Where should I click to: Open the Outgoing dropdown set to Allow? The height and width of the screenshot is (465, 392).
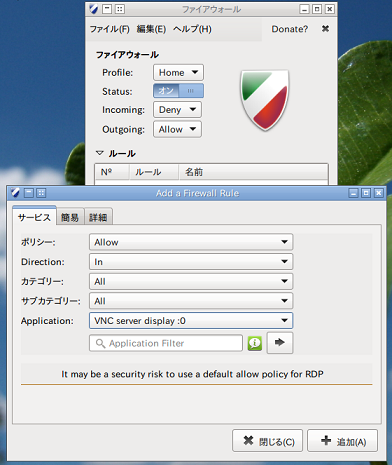[x=177, y=129]
